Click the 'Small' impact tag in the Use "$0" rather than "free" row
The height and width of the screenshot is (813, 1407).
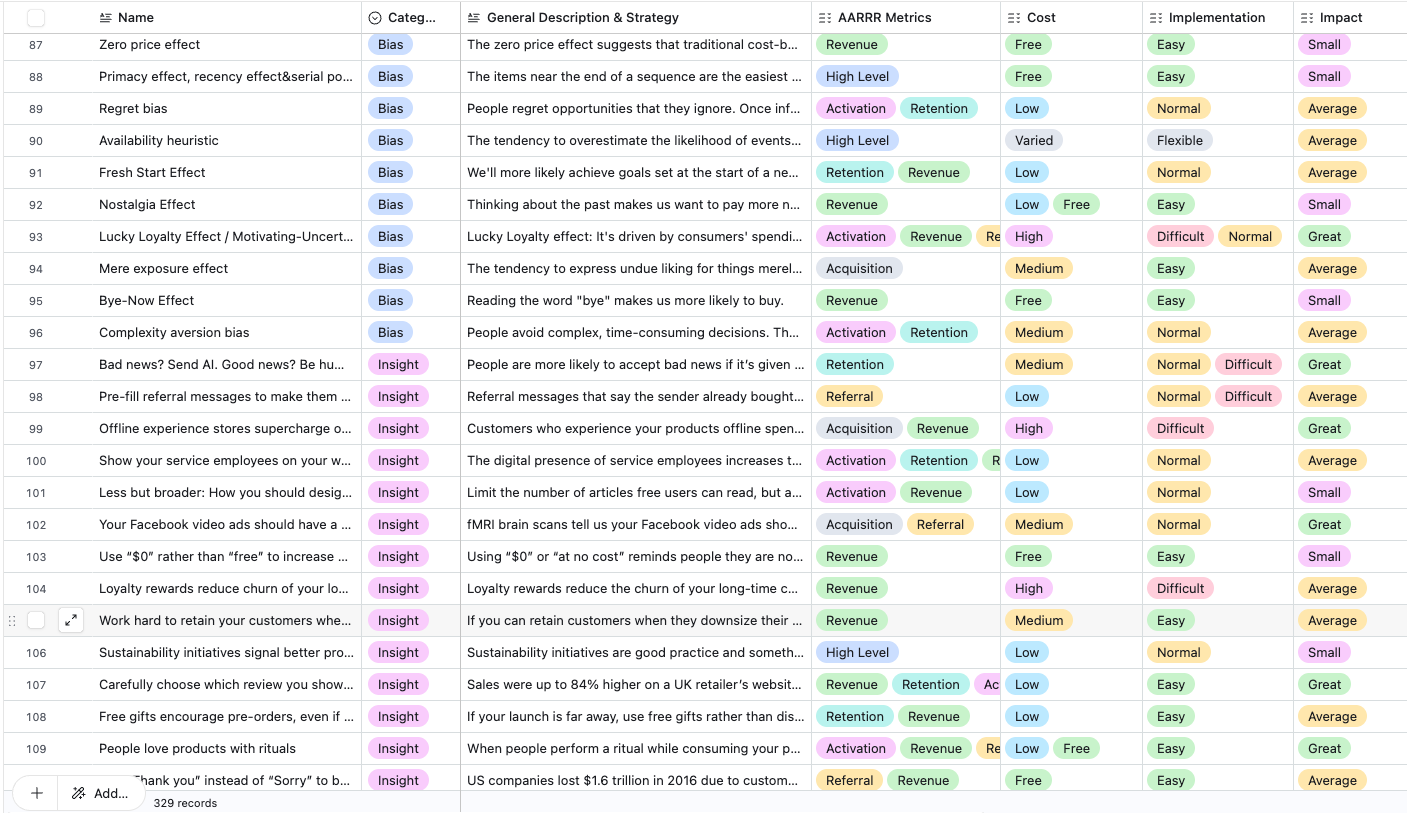[x=1324, y=556]
